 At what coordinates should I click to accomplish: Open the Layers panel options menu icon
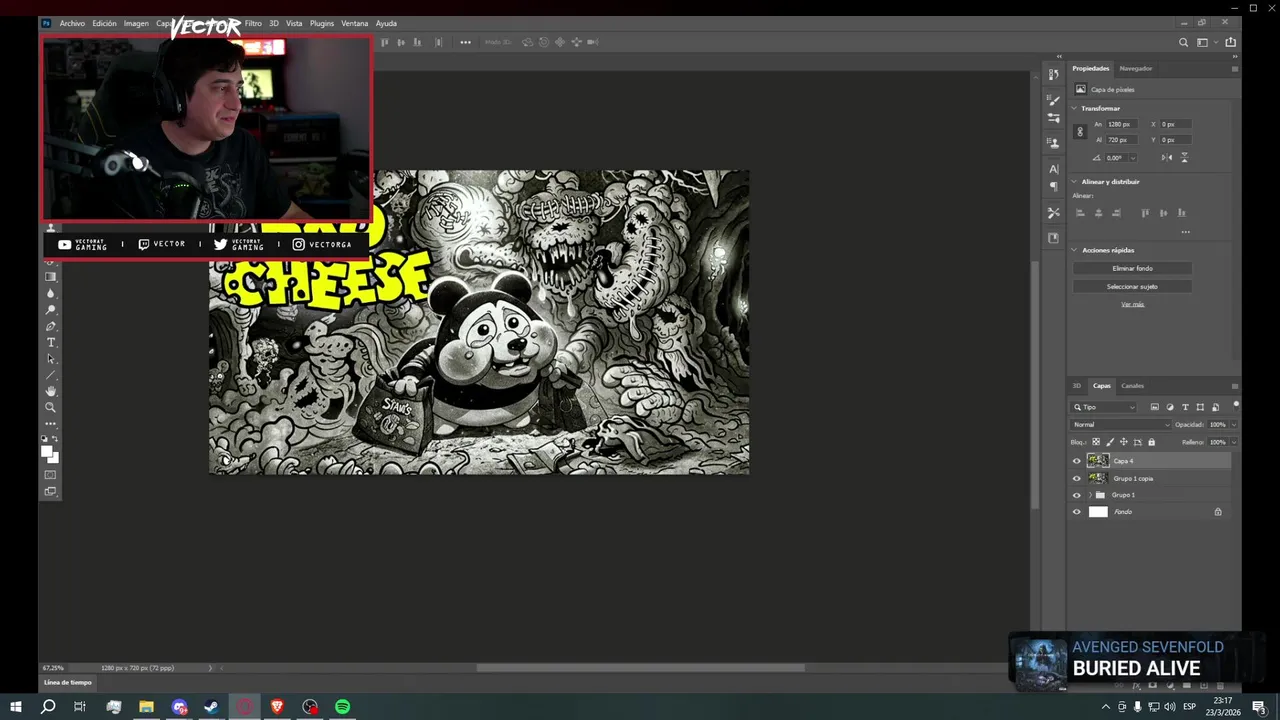1235,386
